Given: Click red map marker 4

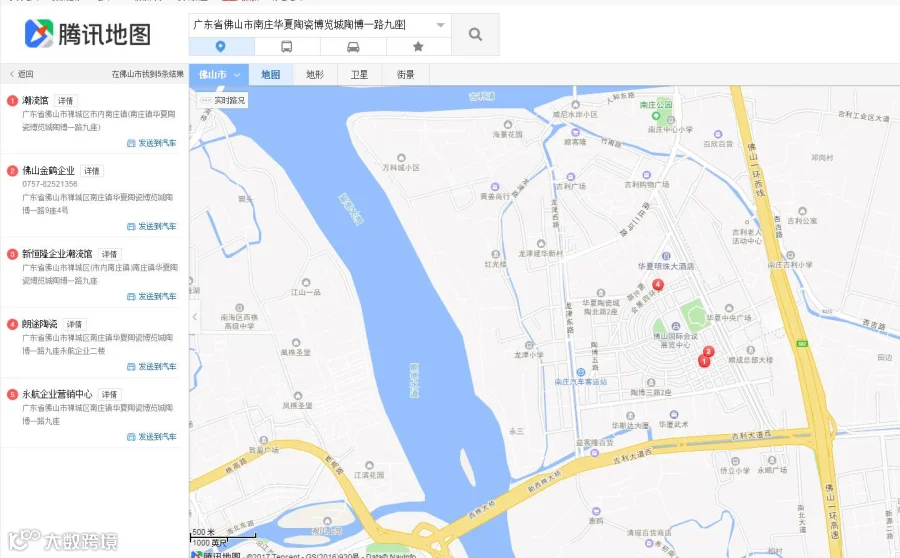Looking at the screenshot, I should [x=658, y=284].
